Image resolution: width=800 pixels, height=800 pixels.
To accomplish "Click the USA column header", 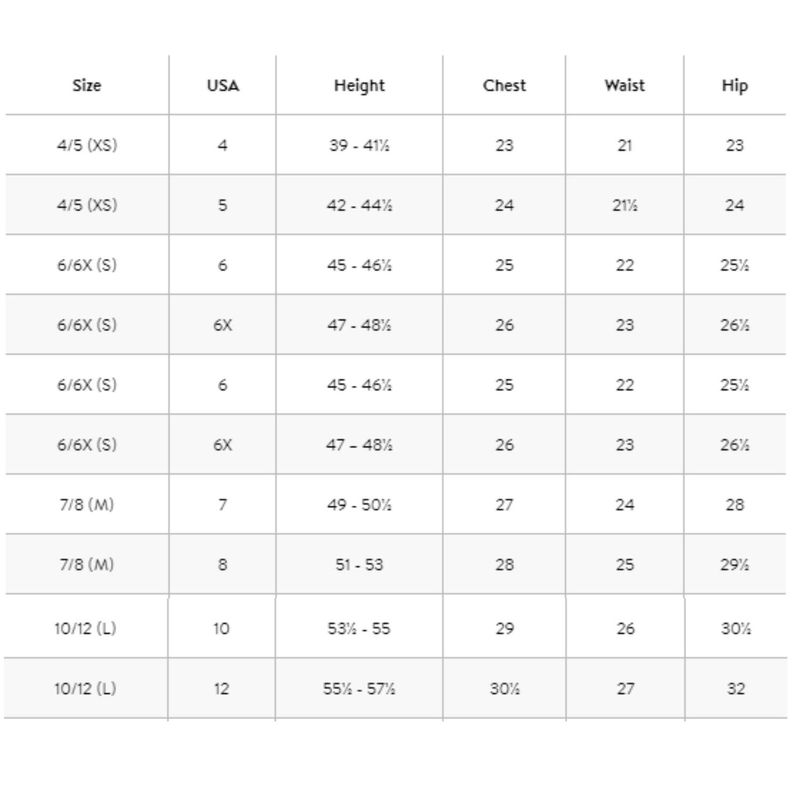I will [222, 85].
